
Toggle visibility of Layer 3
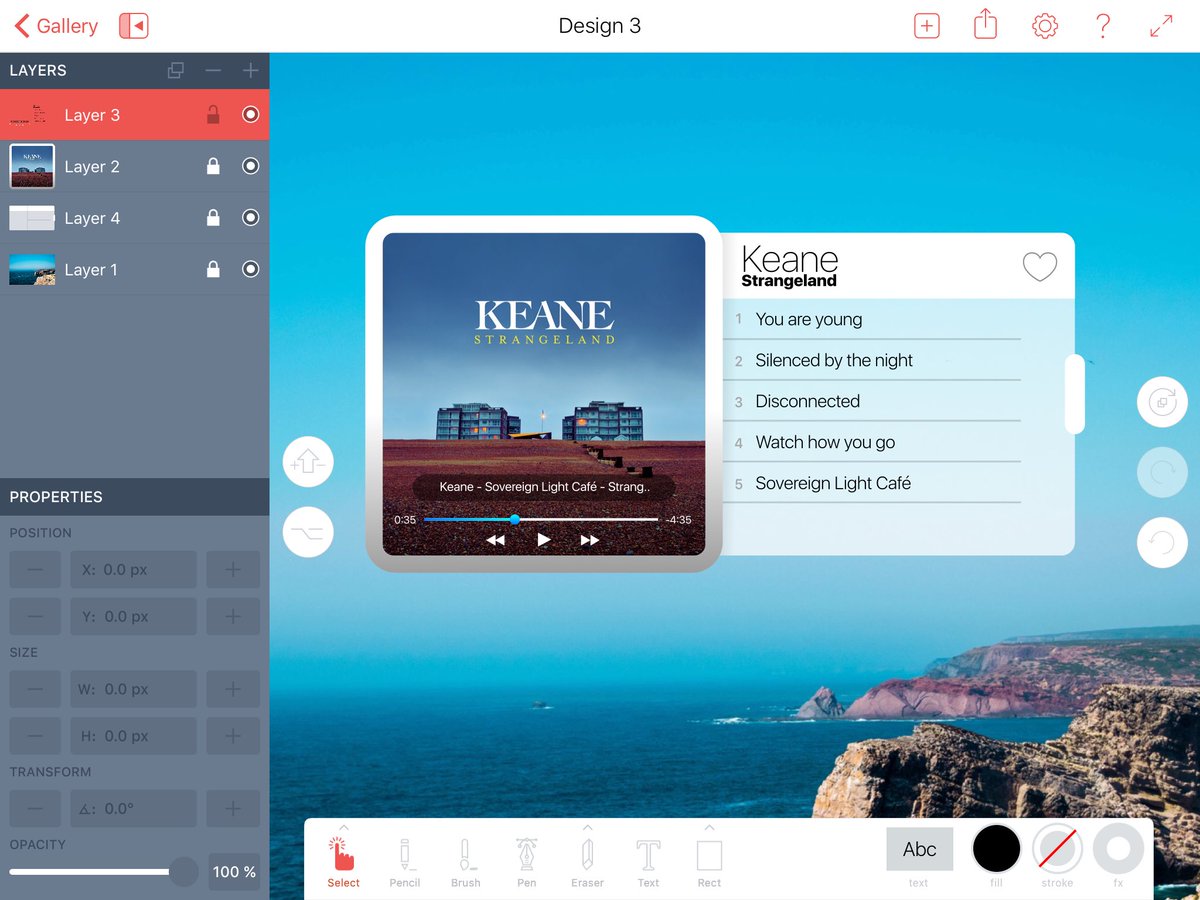coord(251,115)
